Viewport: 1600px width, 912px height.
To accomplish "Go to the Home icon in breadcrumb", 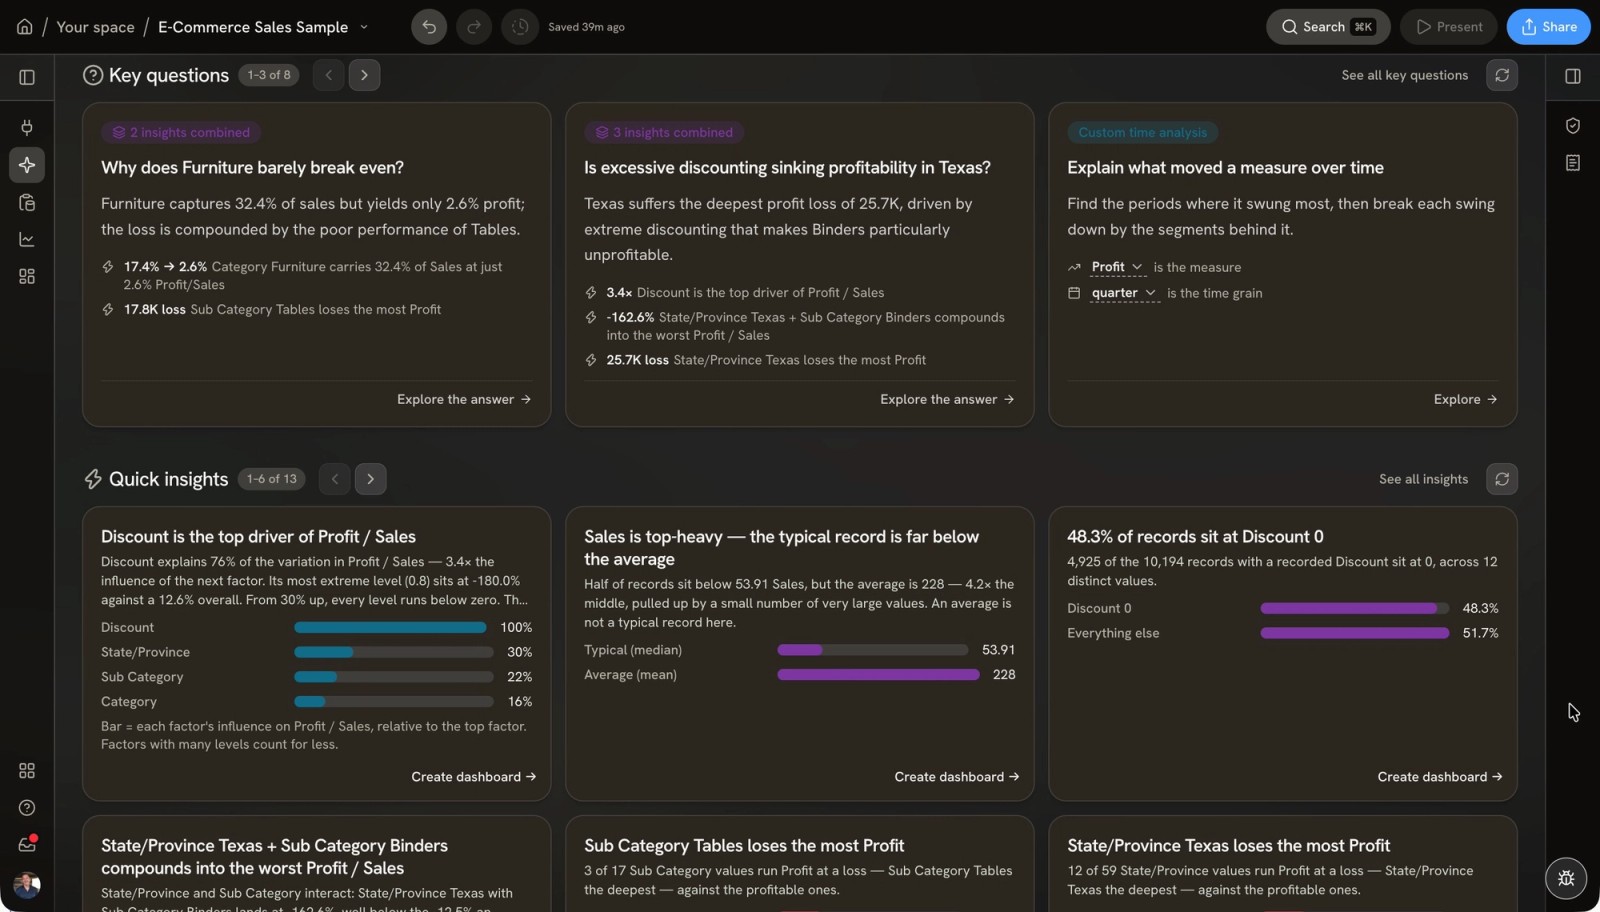I will click(x=25, y=27).
